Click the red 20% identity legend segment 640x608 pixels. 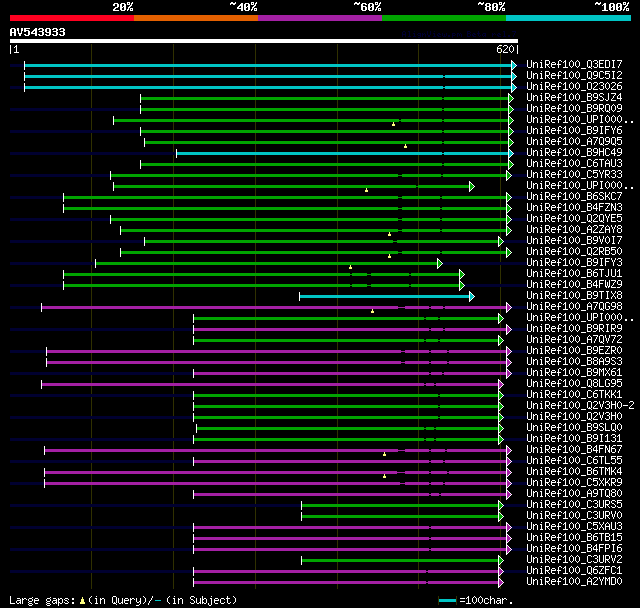coord(72,18)
